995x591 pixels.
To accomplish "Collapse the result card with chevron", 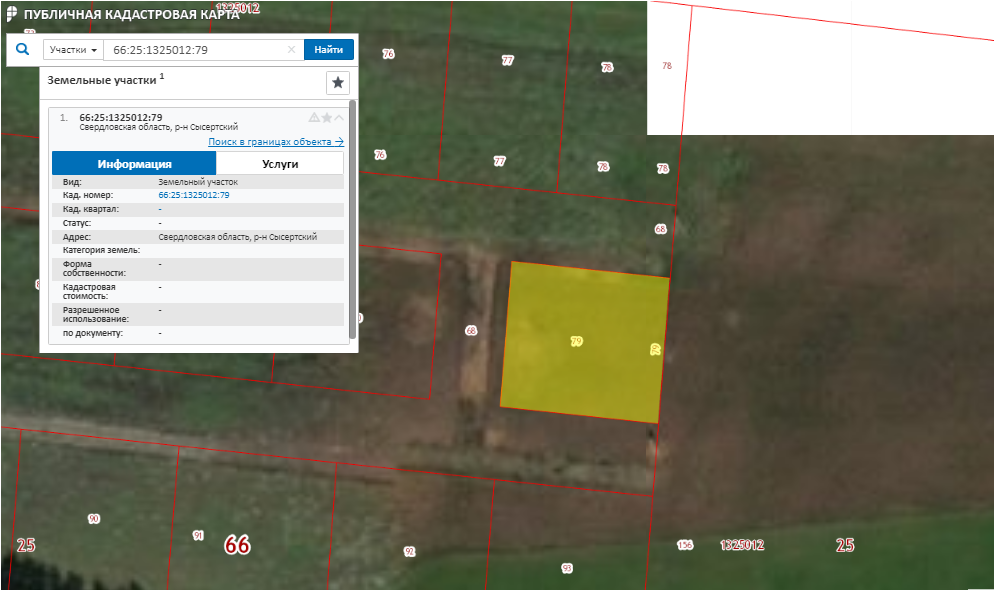I will (339, 118).
